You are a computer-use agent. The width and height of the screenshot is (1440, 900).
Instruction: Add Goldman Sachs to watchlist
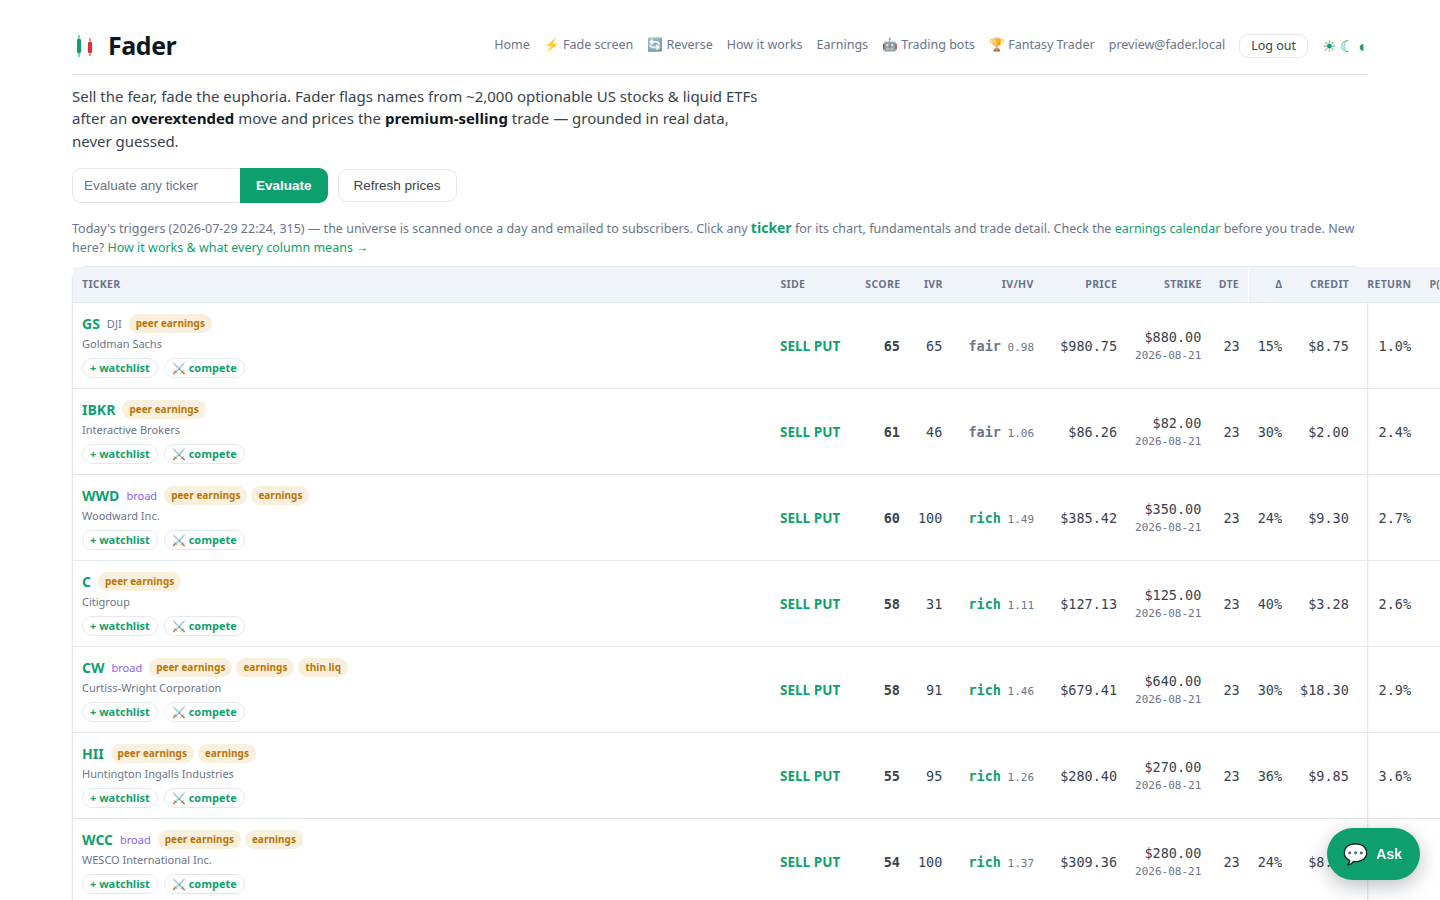[x=120, y=369]
